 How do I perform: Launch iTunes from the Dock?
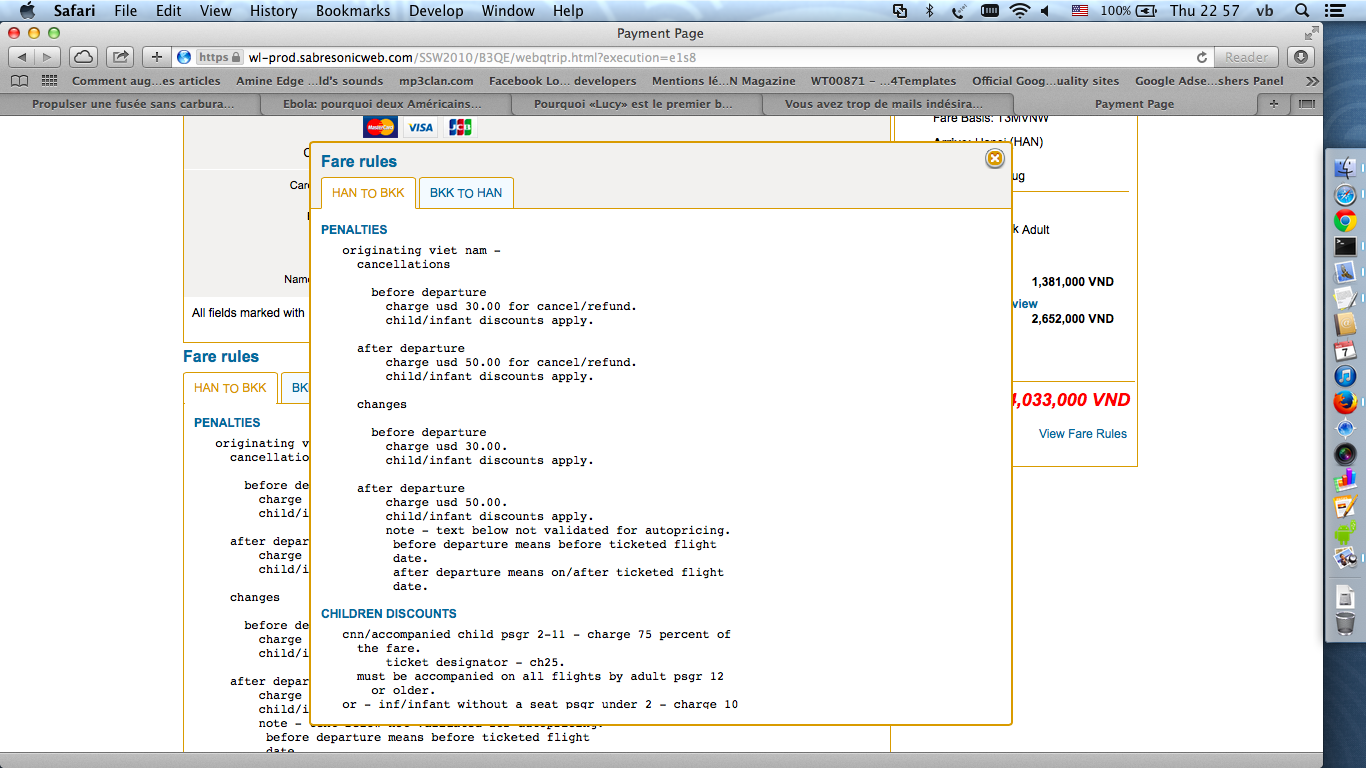click(x=1345, y=376)
